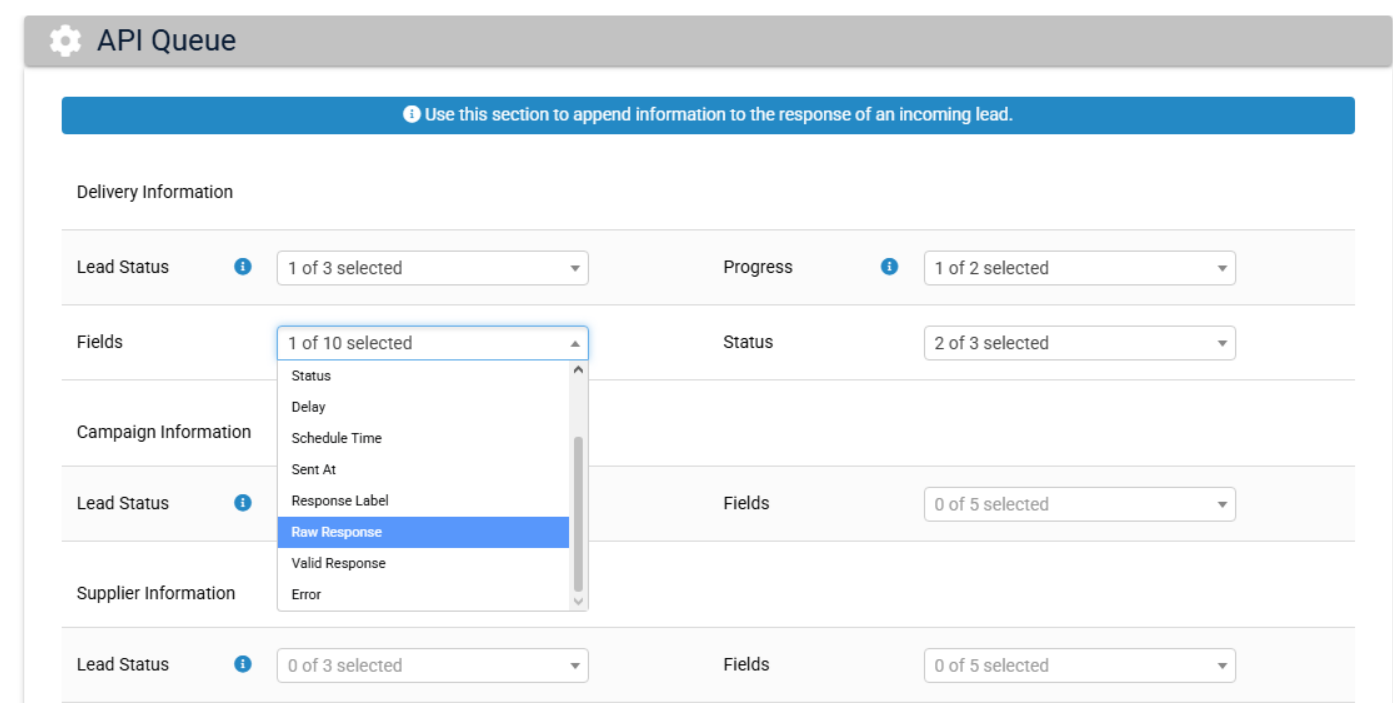1393x703 pixels.
Task: Click info icon next to Delivery Lead Status
Action: point(242,267)
